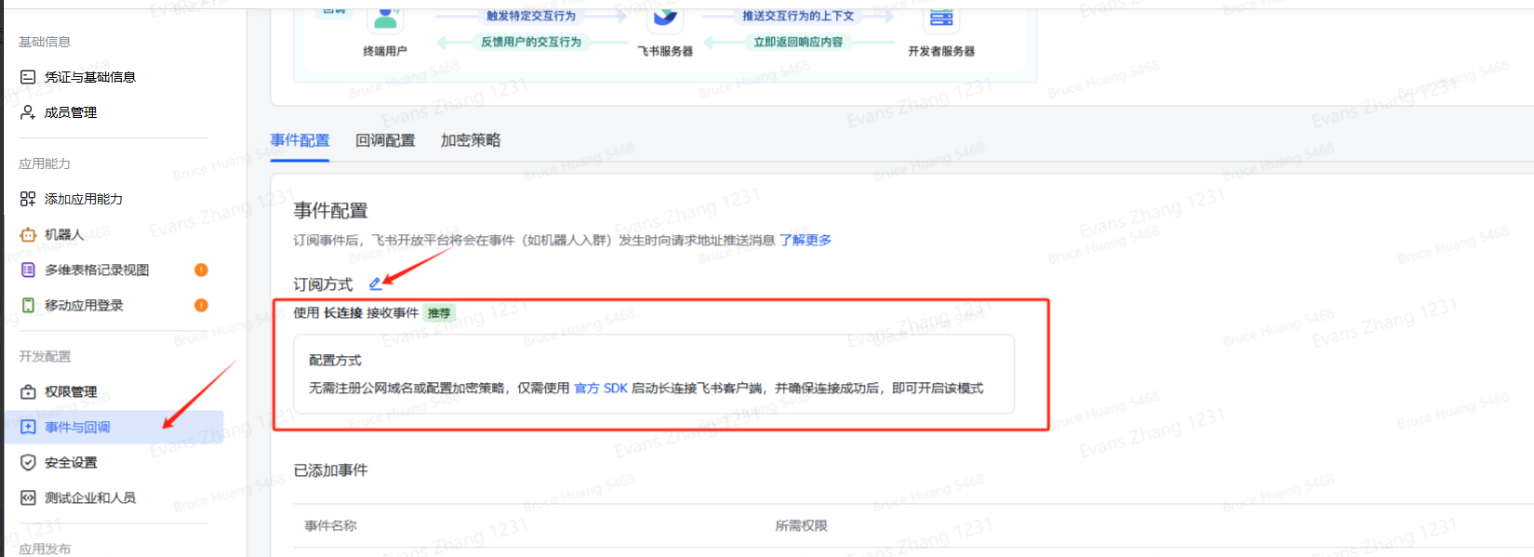Click the 开发配置 sidebar group label

44,357
